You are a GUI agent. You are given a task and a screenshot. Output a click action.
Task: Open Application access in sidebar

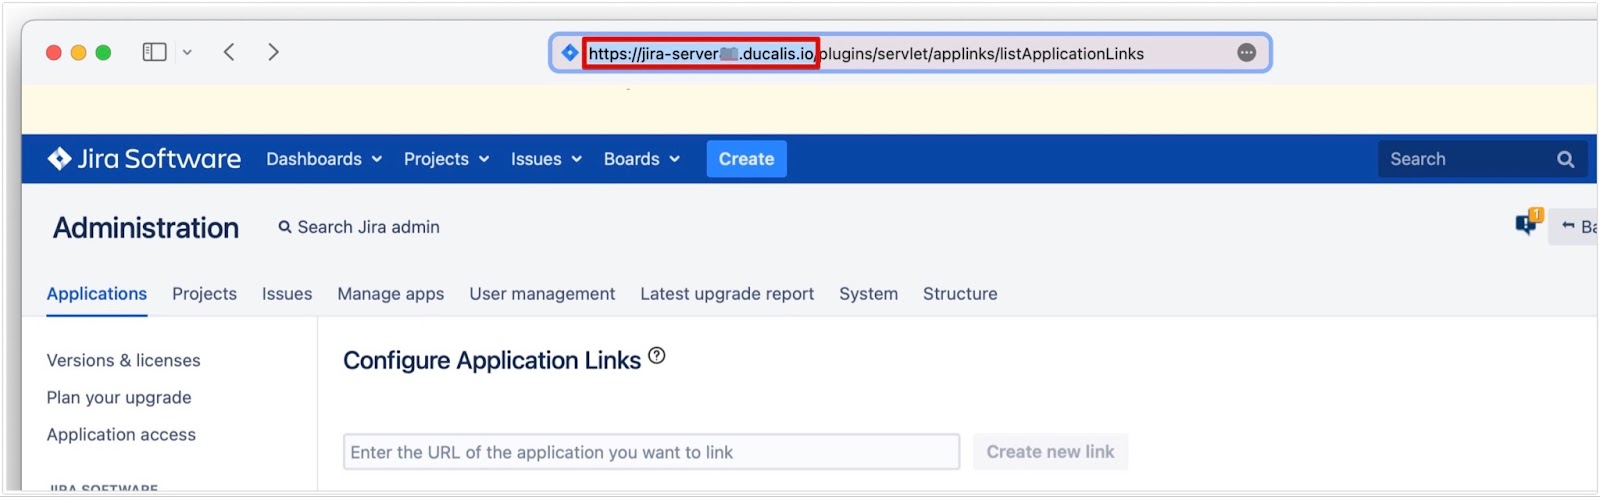(121, 434)
